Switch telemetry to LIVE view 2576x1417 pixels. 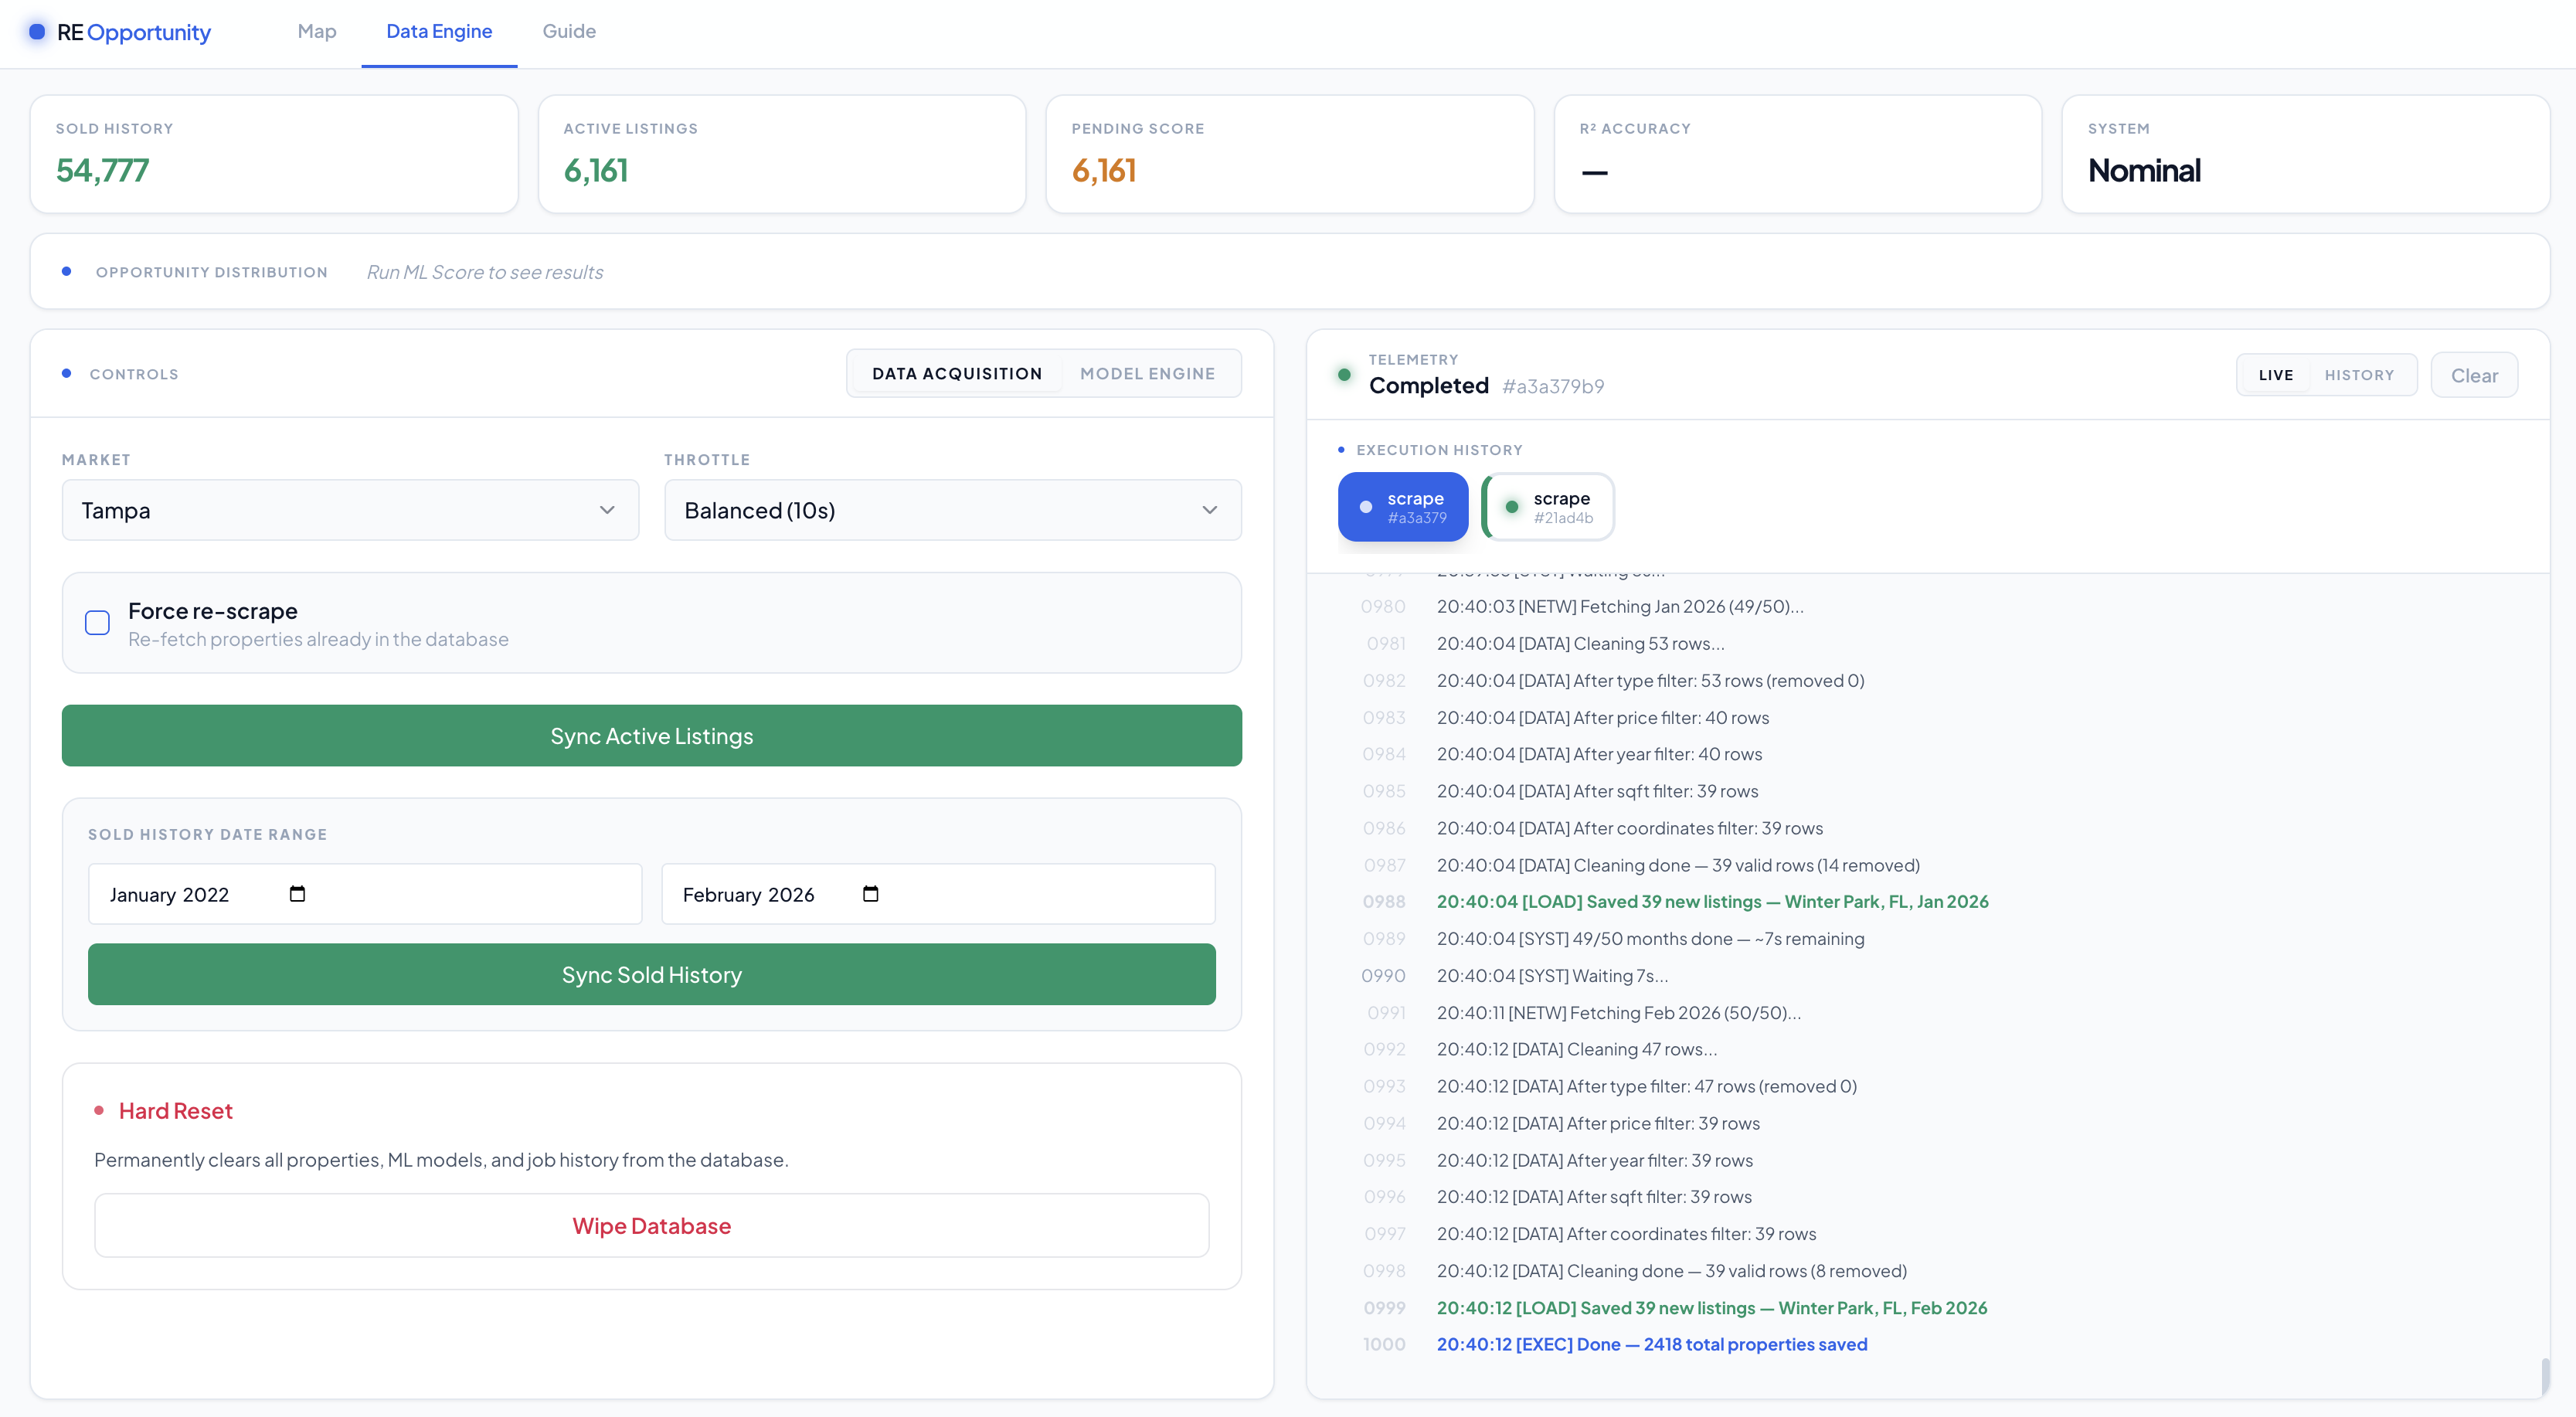pyautogui.click(x=2275, y=375)
